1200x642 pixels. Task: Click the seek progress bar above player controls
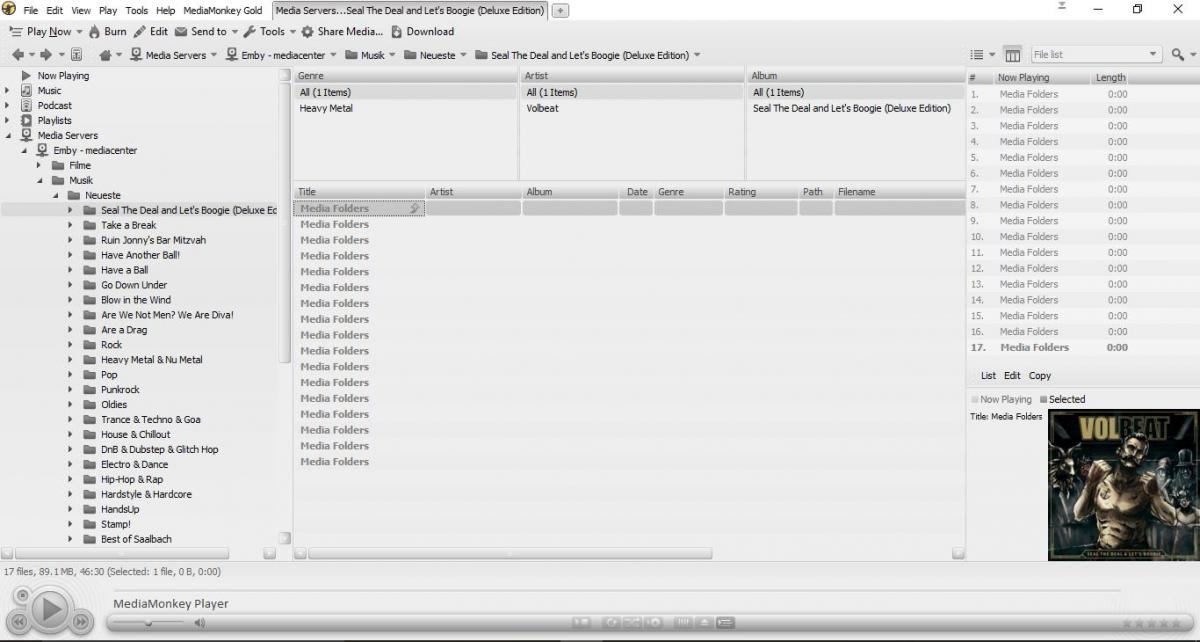tap(615, 591)
